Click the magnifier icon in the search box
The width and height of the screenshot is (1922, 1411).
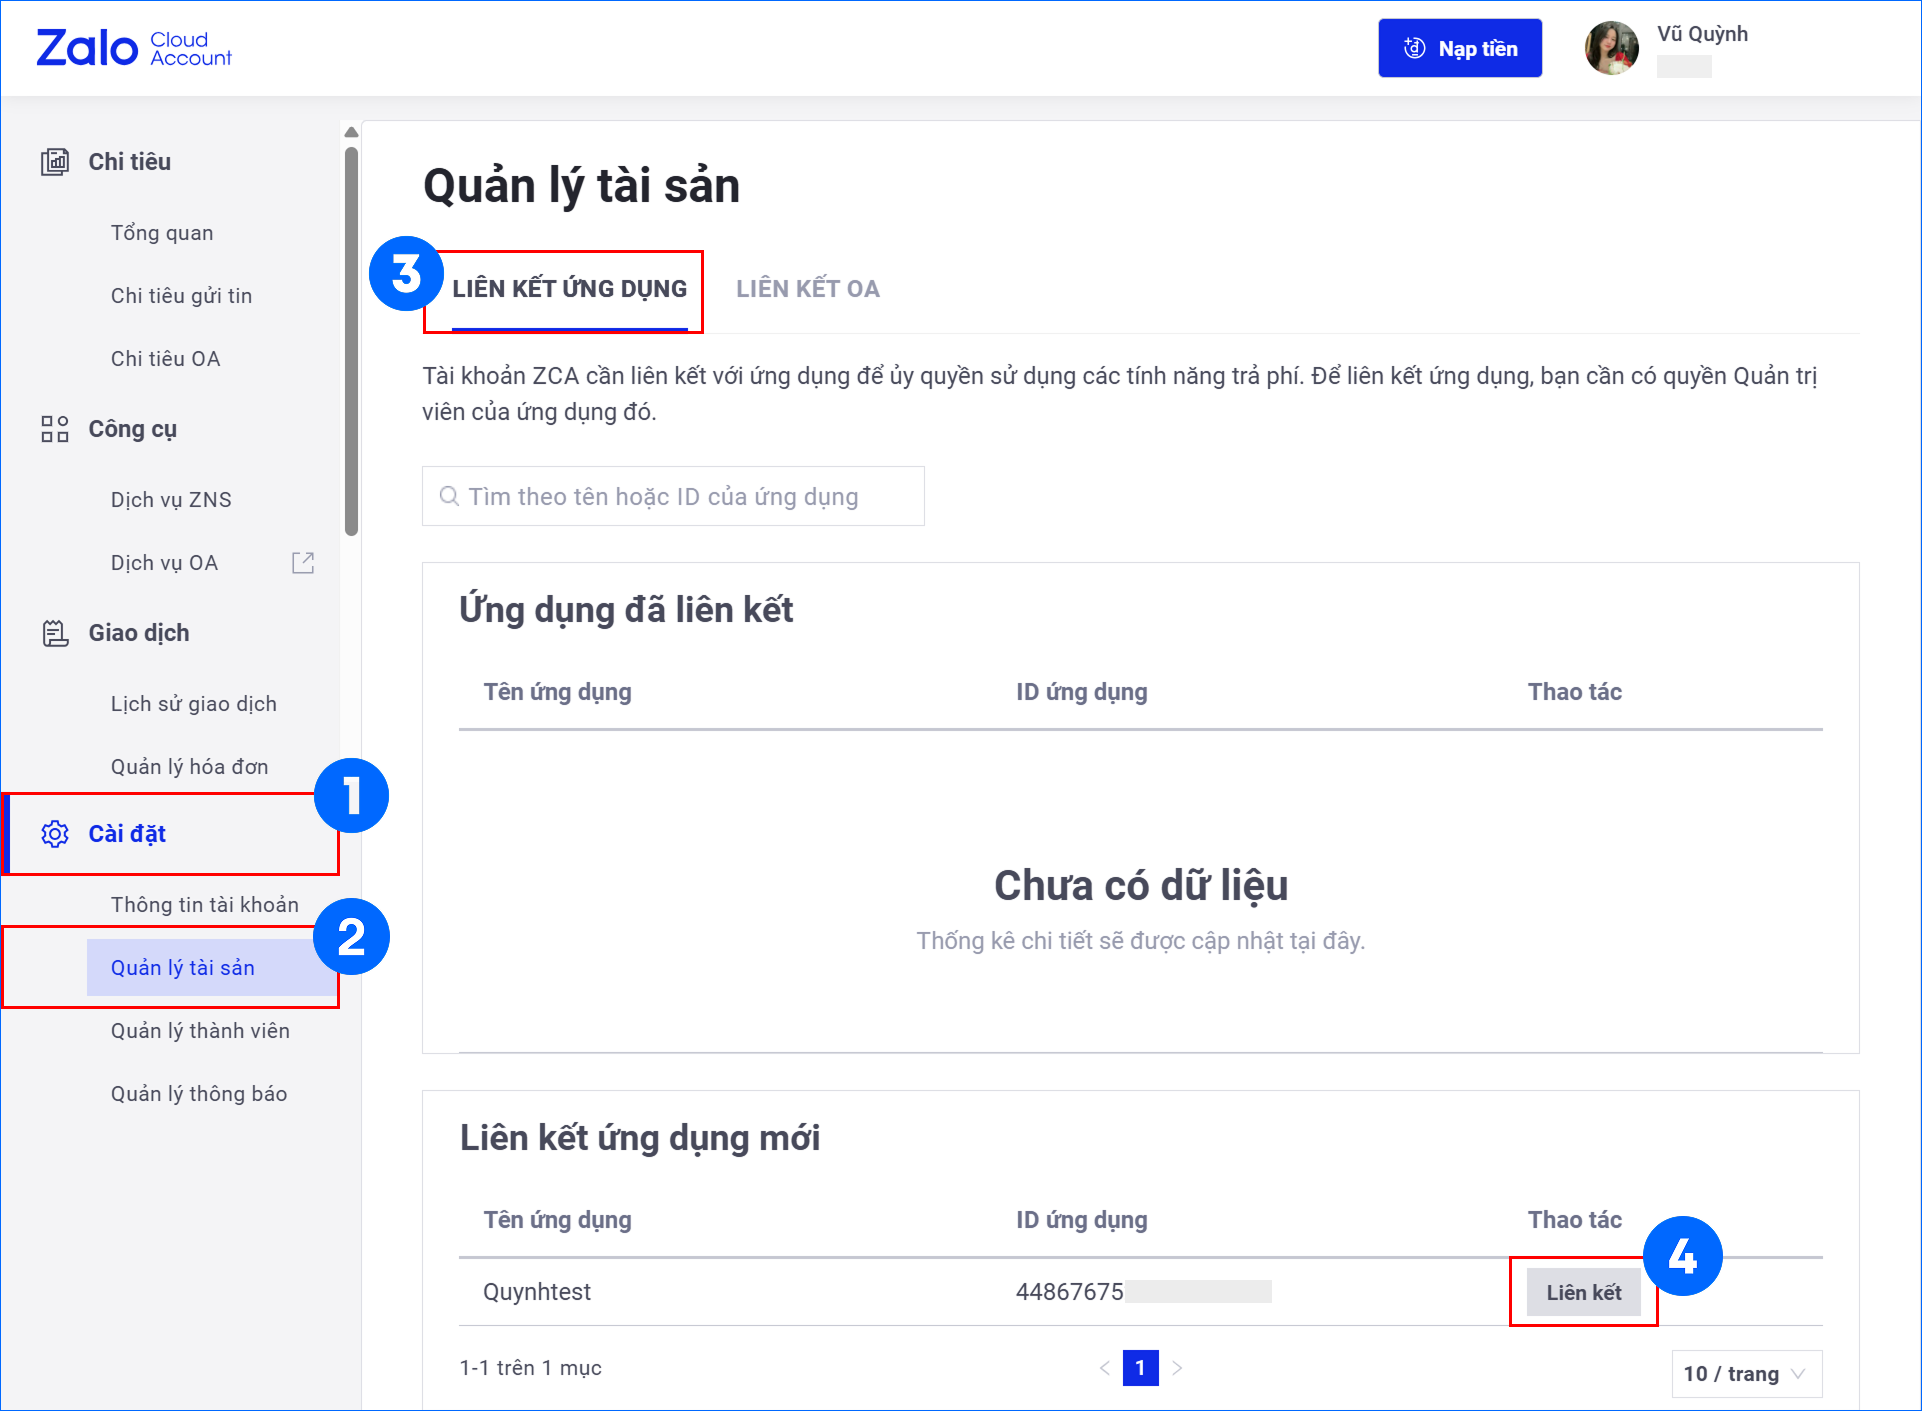tap(449, 497)
